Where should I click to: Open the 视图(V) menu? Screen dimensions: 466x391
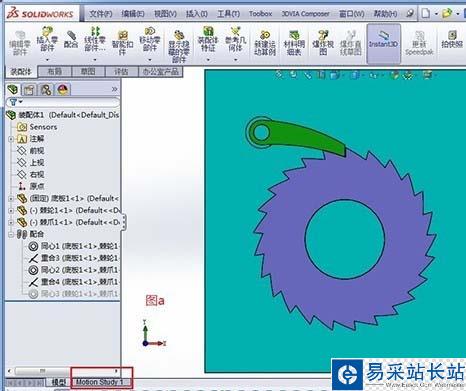click(x=165, y=14)
